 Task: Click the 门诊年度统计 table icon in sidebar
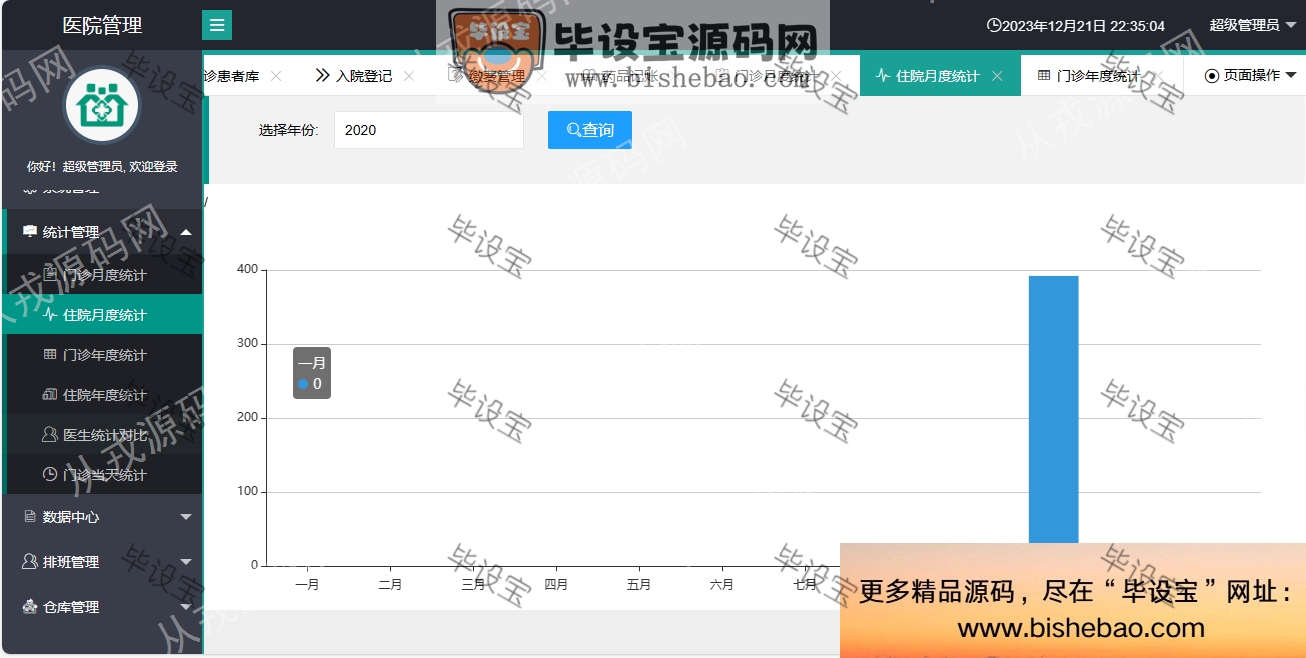coord(50,355)
